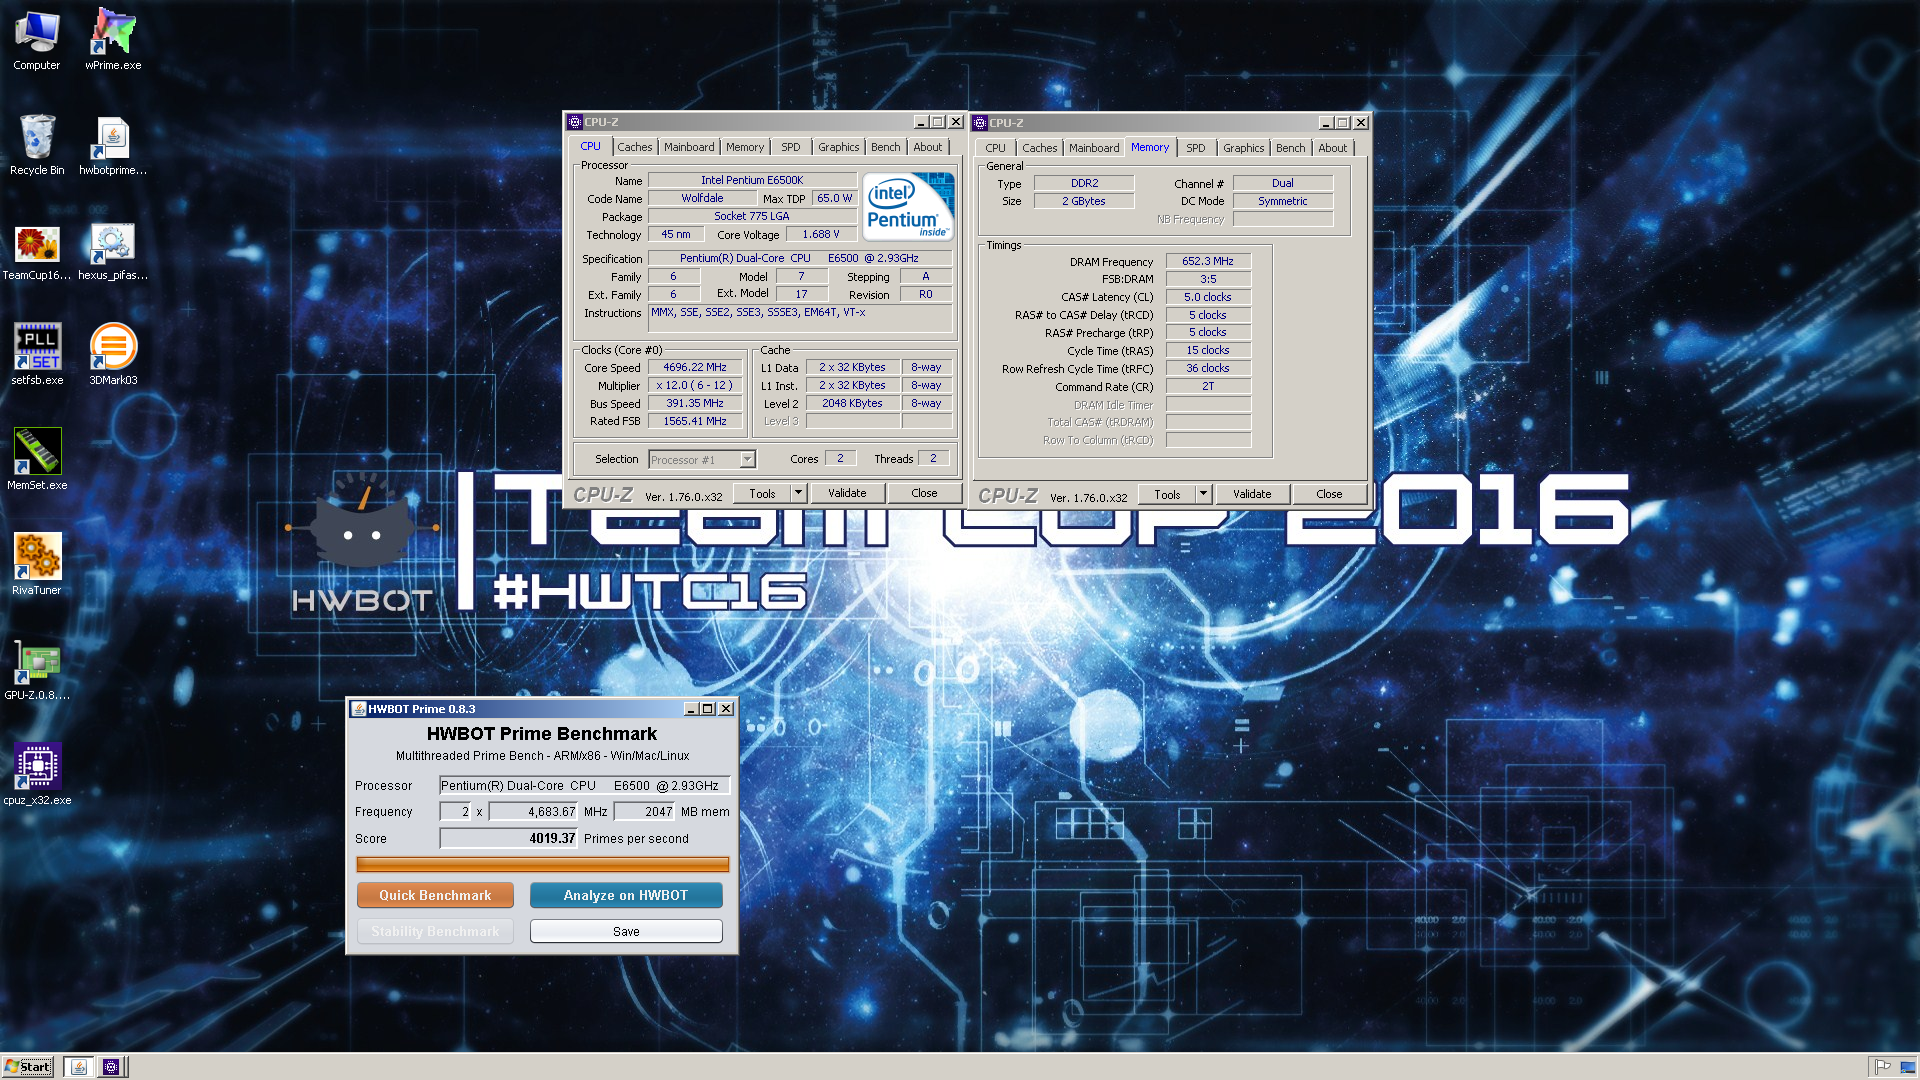Click the Score field showing 4019.37

[509, 838]
